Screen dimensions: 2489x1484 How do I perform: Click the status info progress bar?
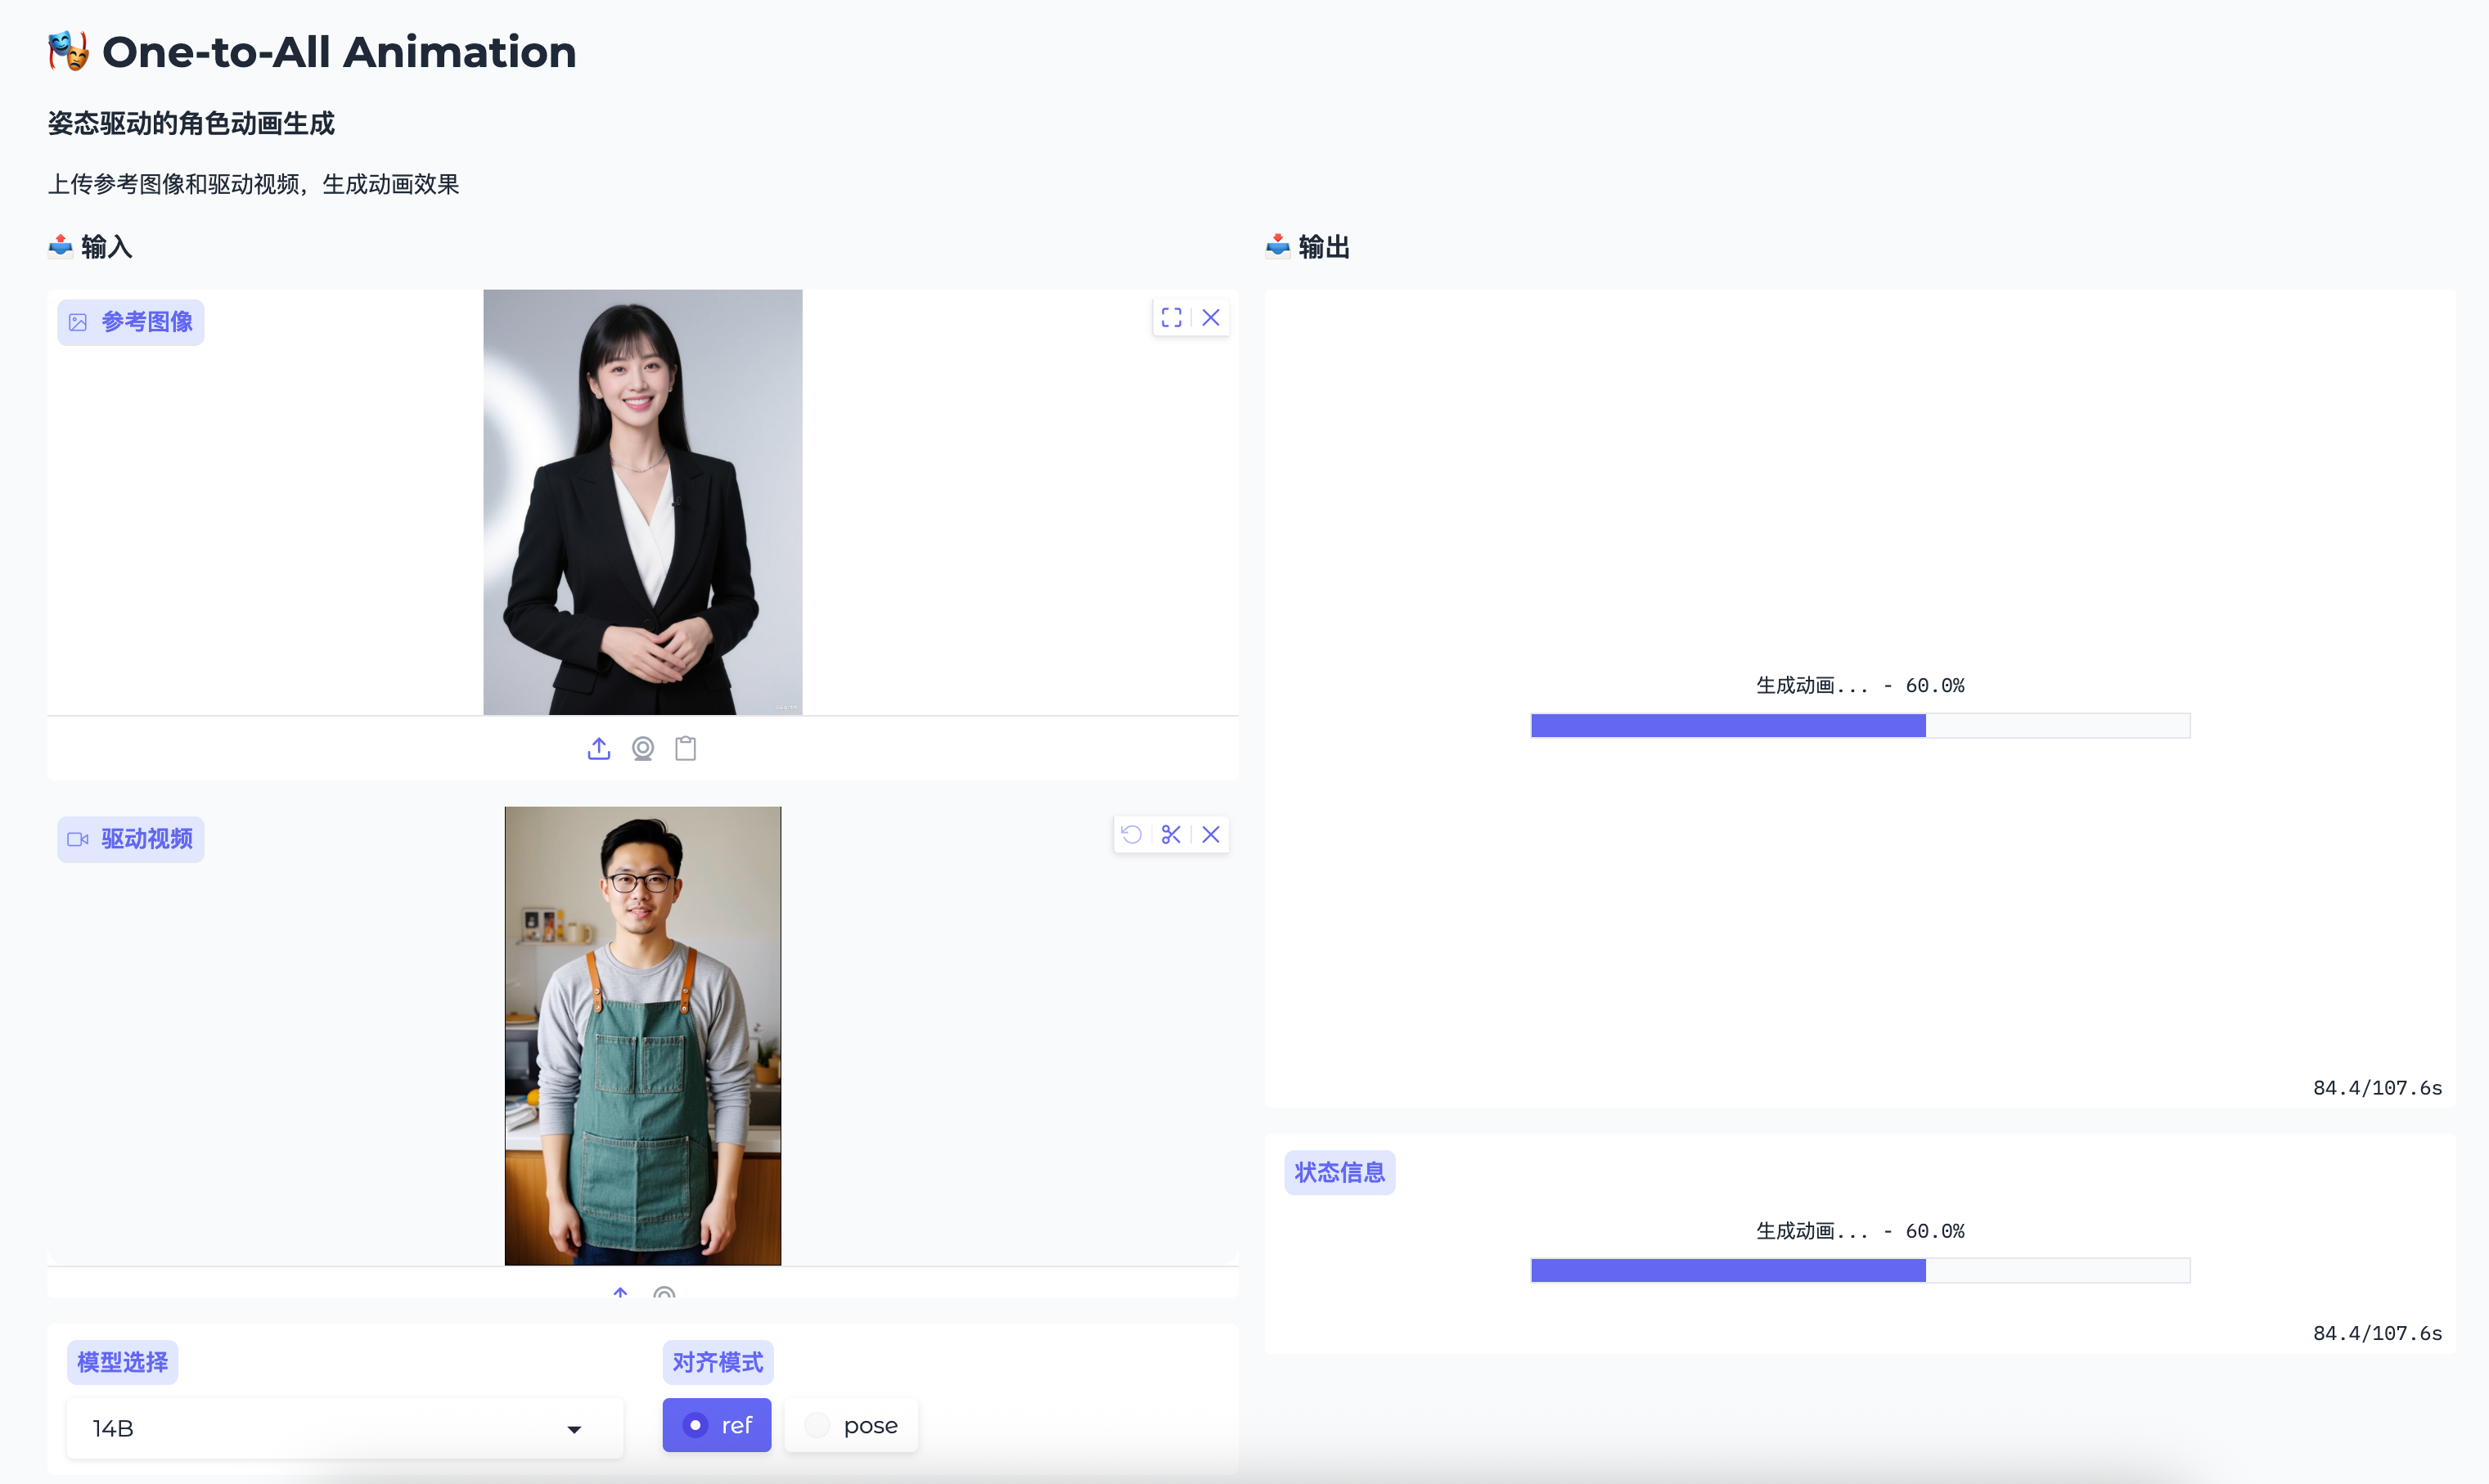(x=1860, y=1271)
